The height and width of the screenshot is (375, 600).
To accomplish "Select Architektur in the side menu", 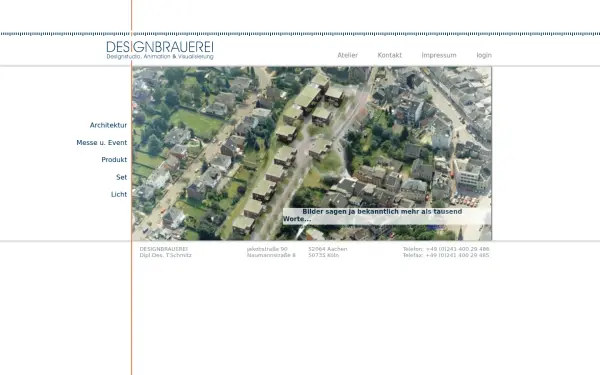I will [x=108, y=125].
